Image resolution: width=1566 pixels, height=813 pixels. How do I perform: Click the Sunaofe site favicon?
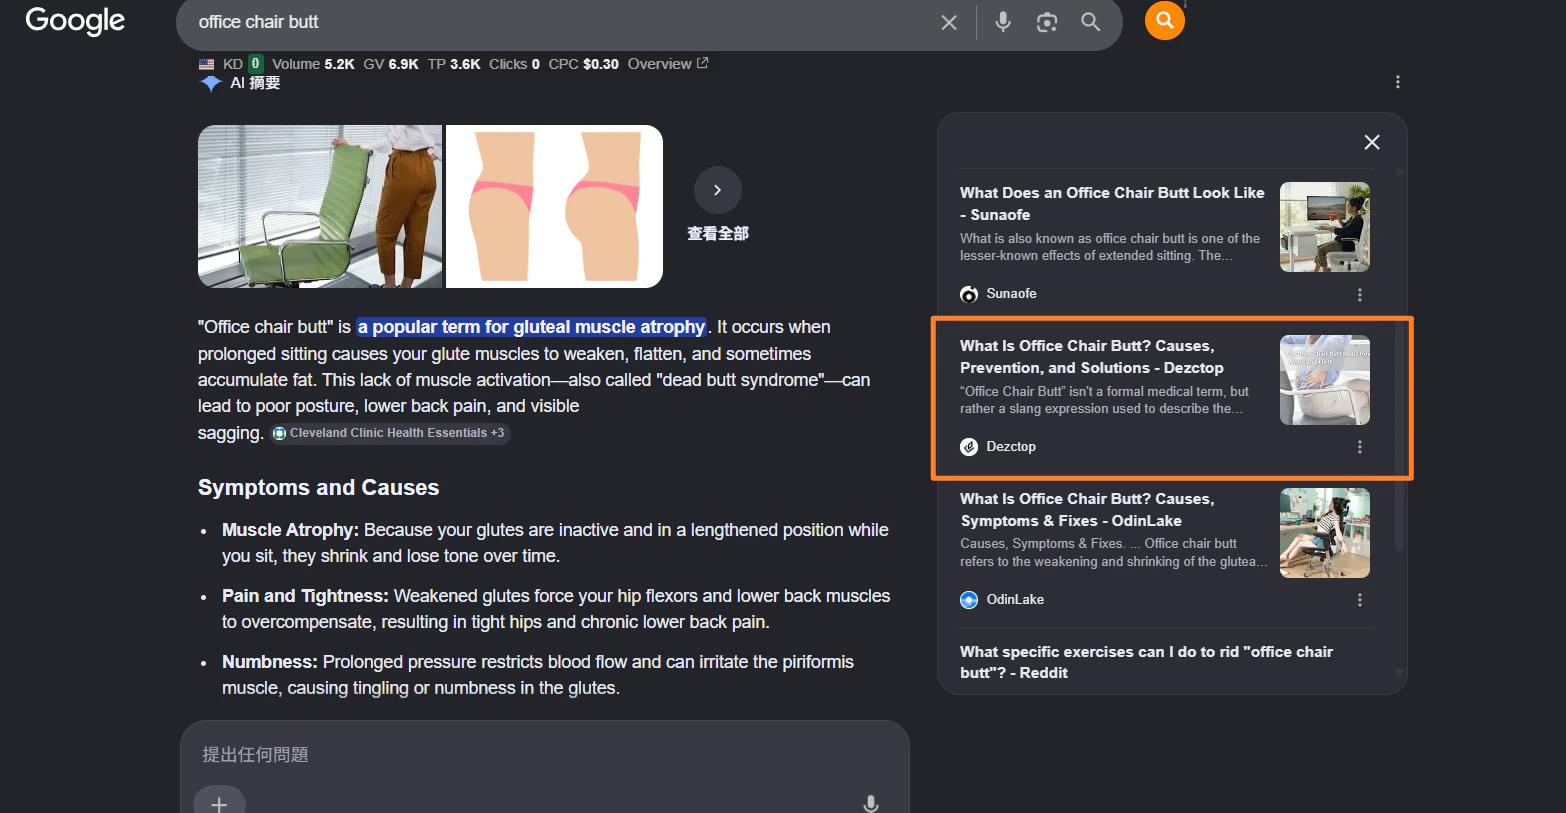tap(969, 294)
